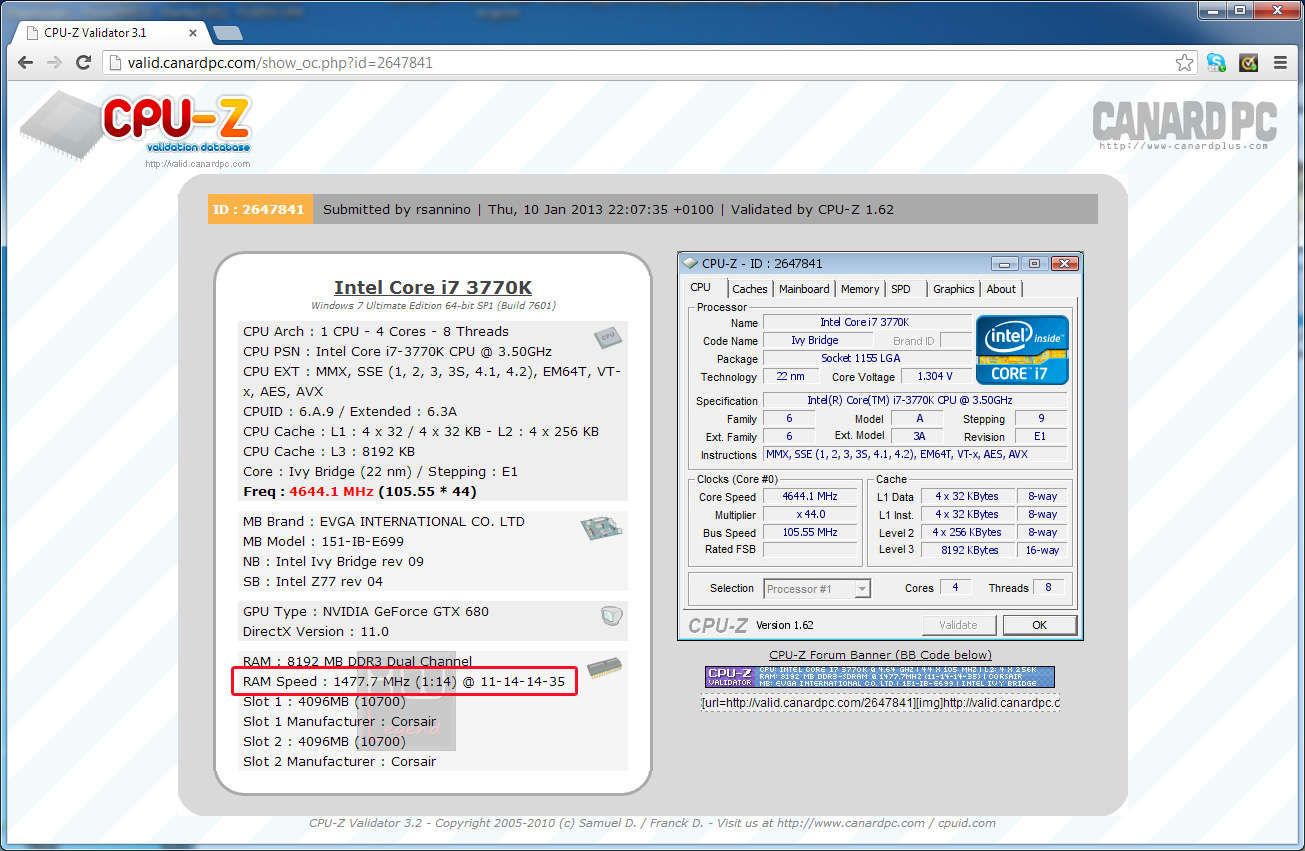This screenshot has height=851, width=1305.
Task: Click the browser forward arrow
Action: point(55,63)
